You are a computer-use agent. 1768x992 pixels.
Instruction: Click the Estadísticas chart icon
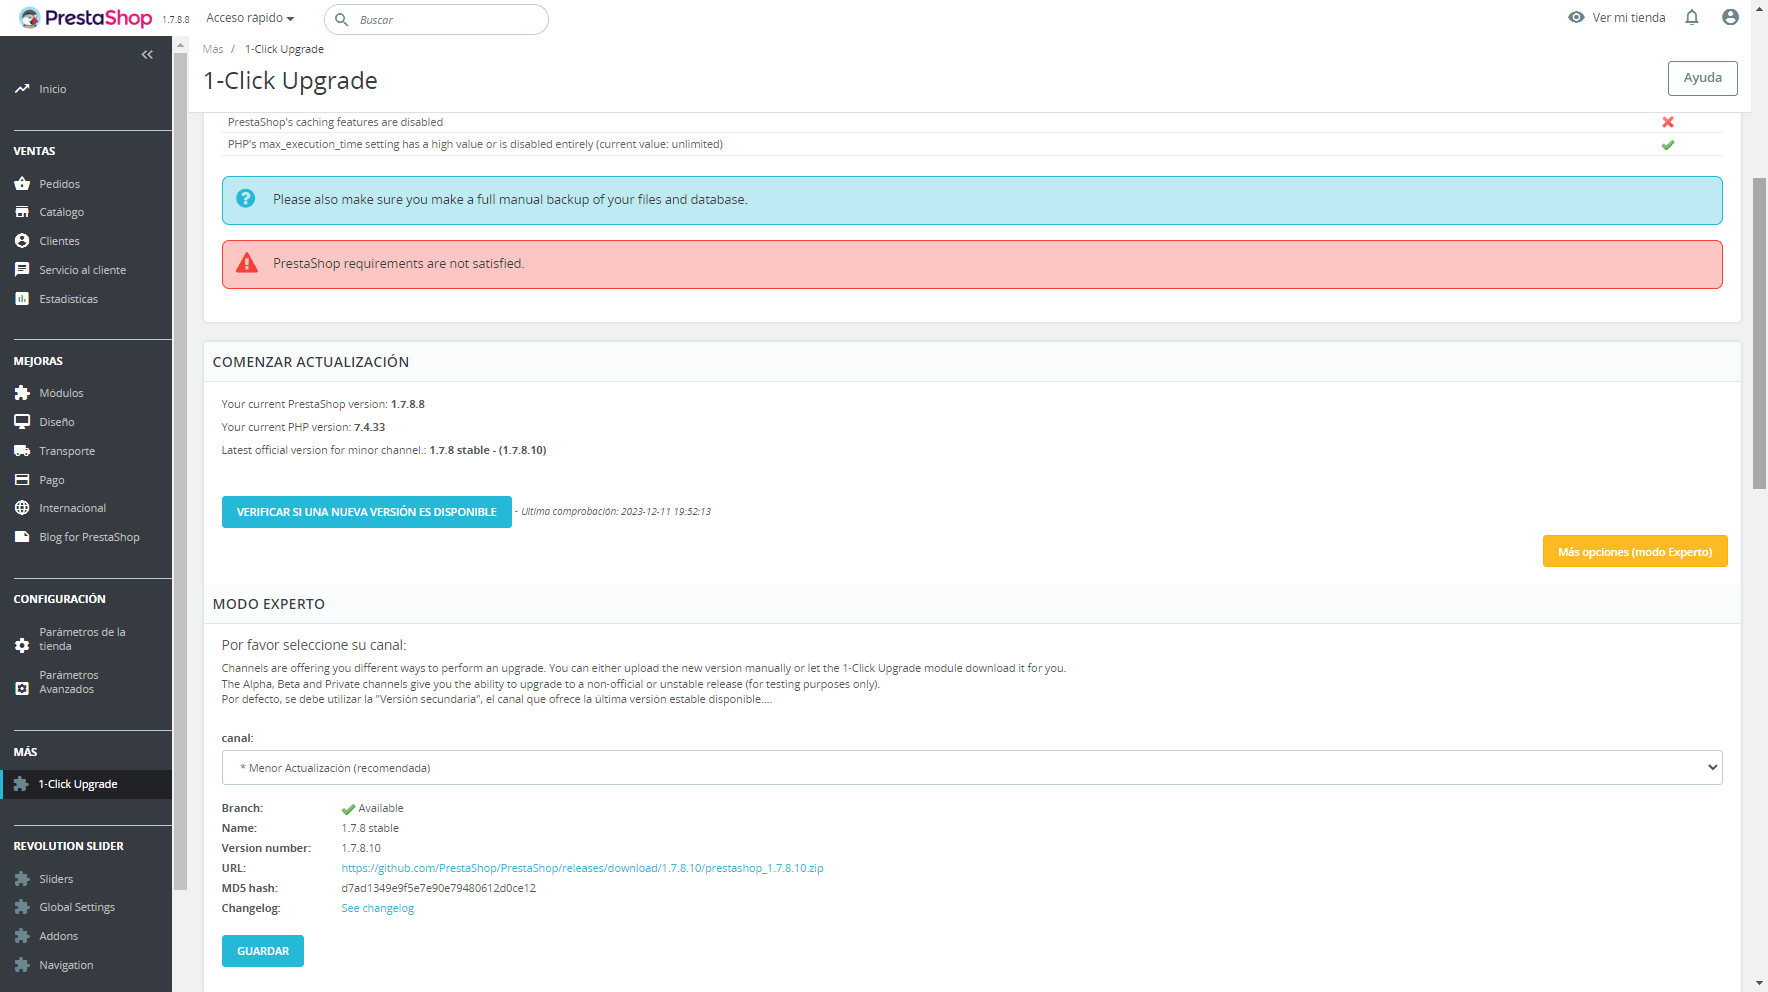point(22,299)
